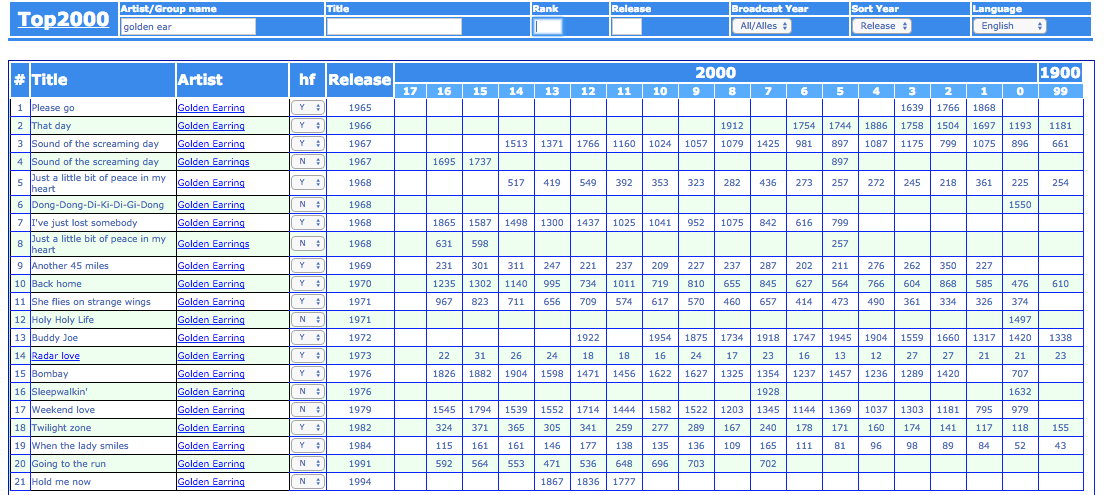This screenshot has height=495, width=1104.
Task: Click the year 10 column header
Action: click(x=660, y=91)
